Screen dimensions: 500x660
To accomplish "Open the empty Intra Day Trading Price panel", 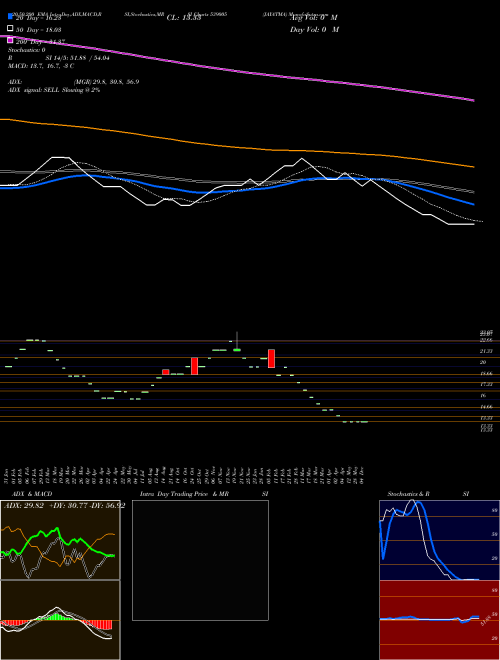I will [200, 560].
